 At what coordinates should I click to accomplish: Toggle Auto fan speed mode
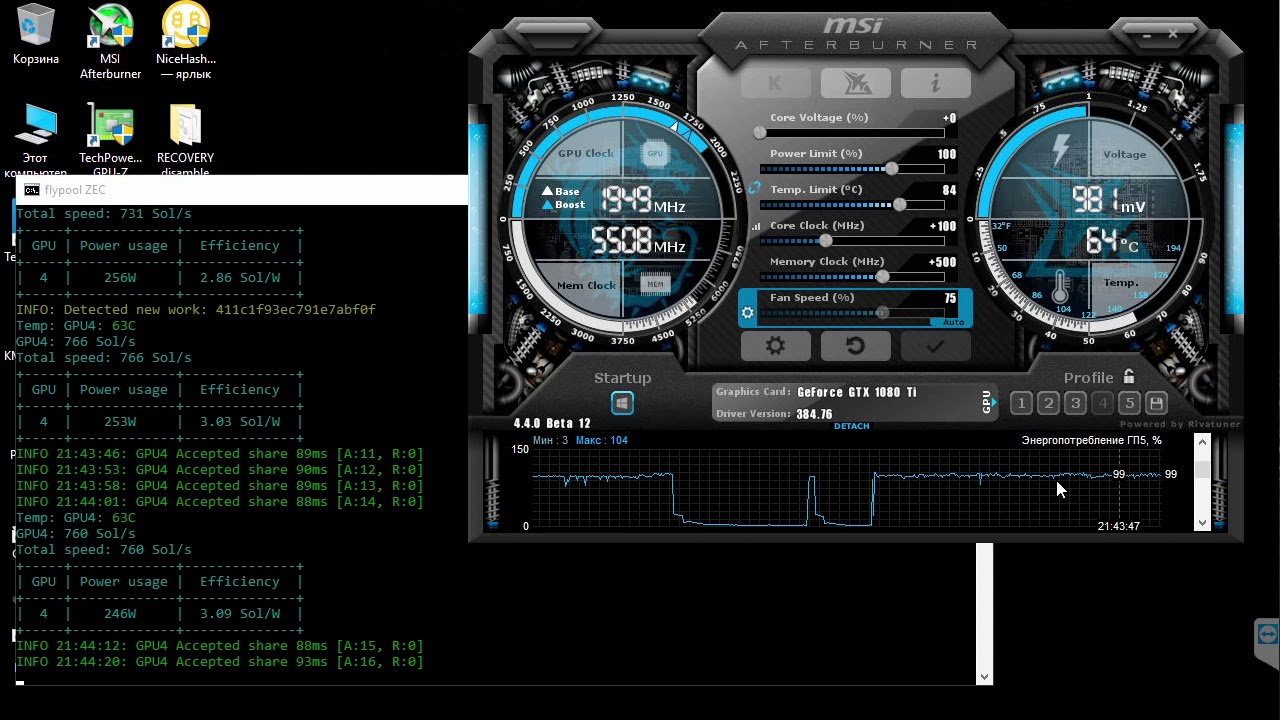coord(952,322)
